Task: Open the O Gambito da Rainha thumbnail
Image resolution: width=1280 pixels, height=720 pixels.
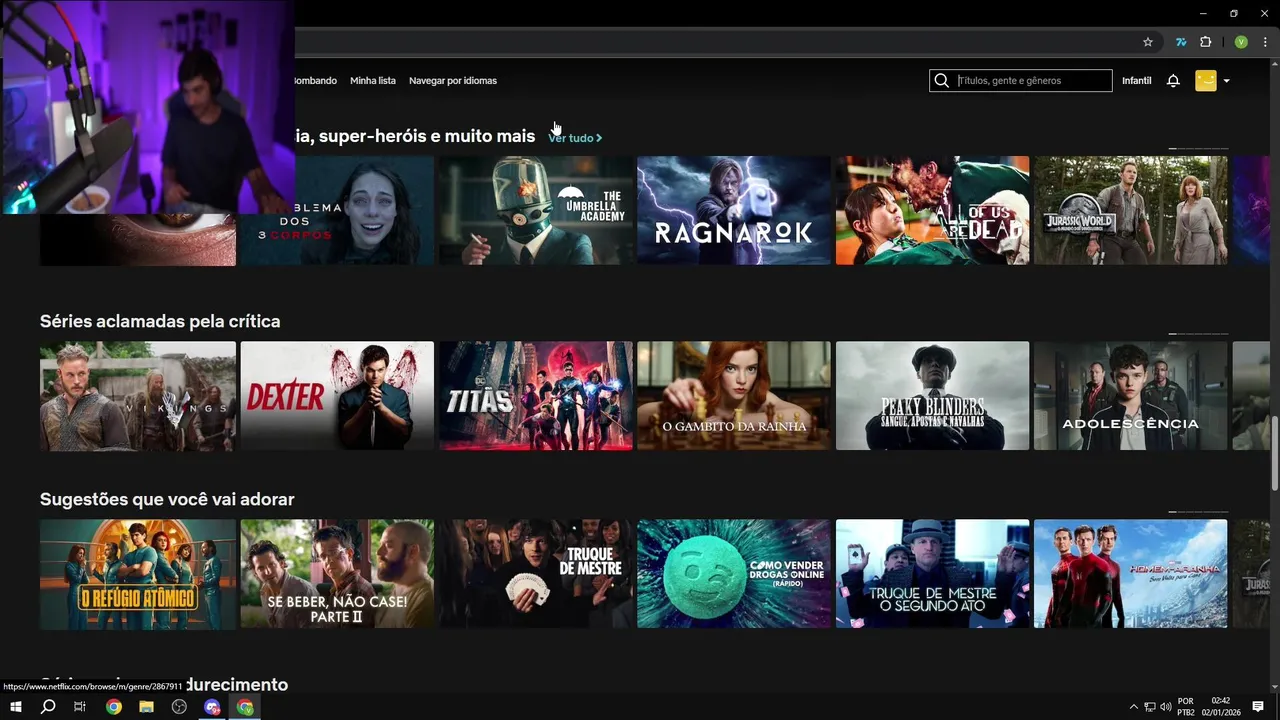Action: [734, 396]
